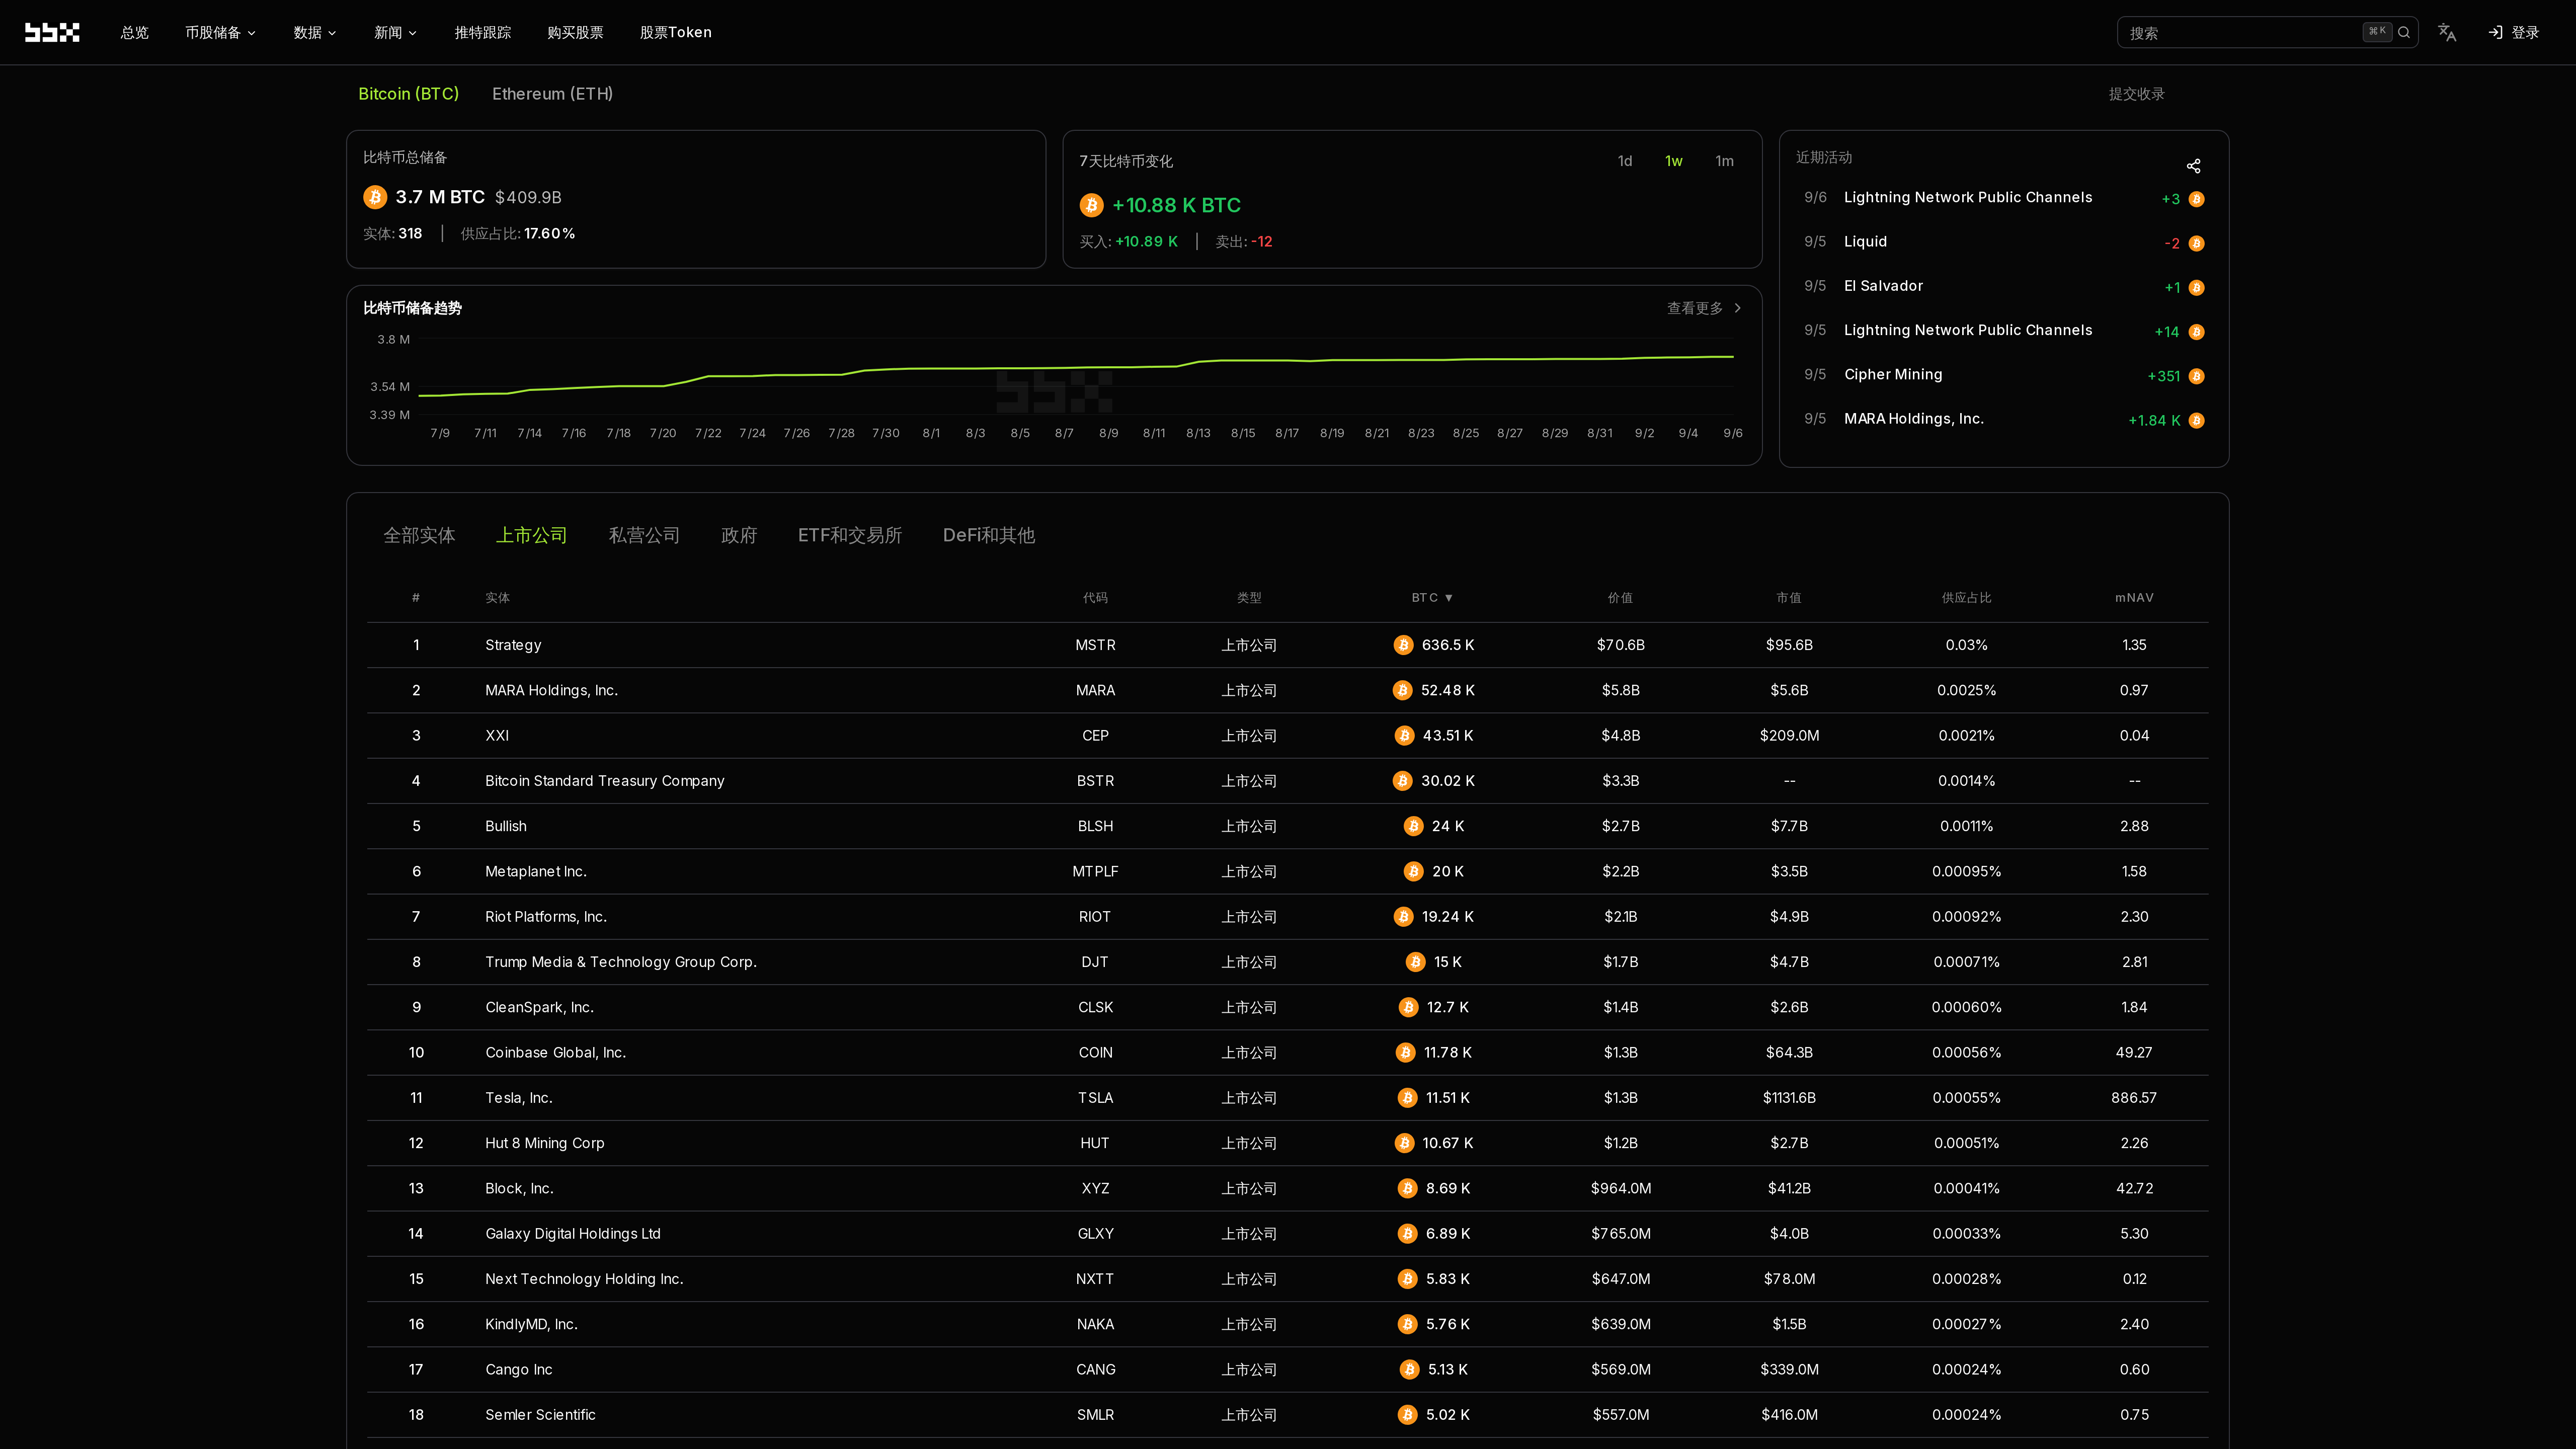Select the 政府 tab
Viewport: 2576px width, 1449px height.
[739, 536]
